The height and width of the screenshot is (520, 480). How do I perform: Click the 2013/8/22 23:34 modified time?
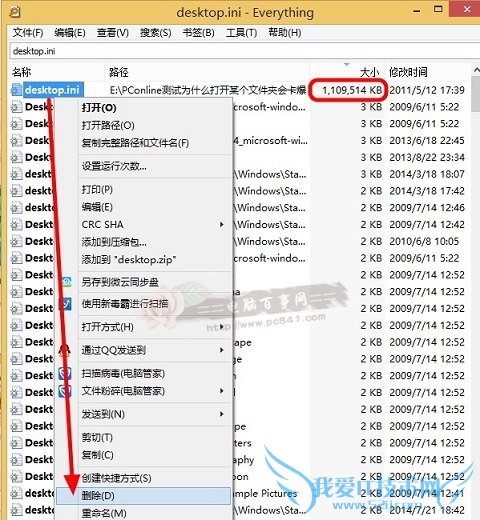[427, 157]
